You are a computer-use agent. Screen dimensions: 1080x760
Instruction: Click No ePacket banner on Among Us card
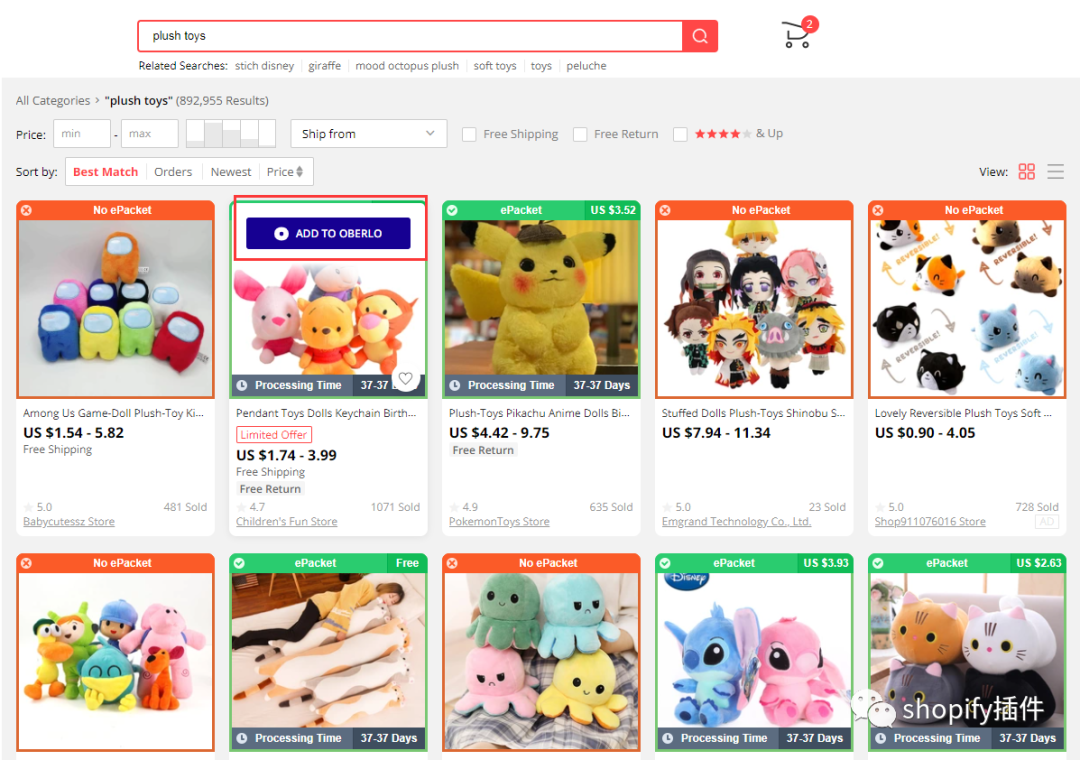pos(116,210)
